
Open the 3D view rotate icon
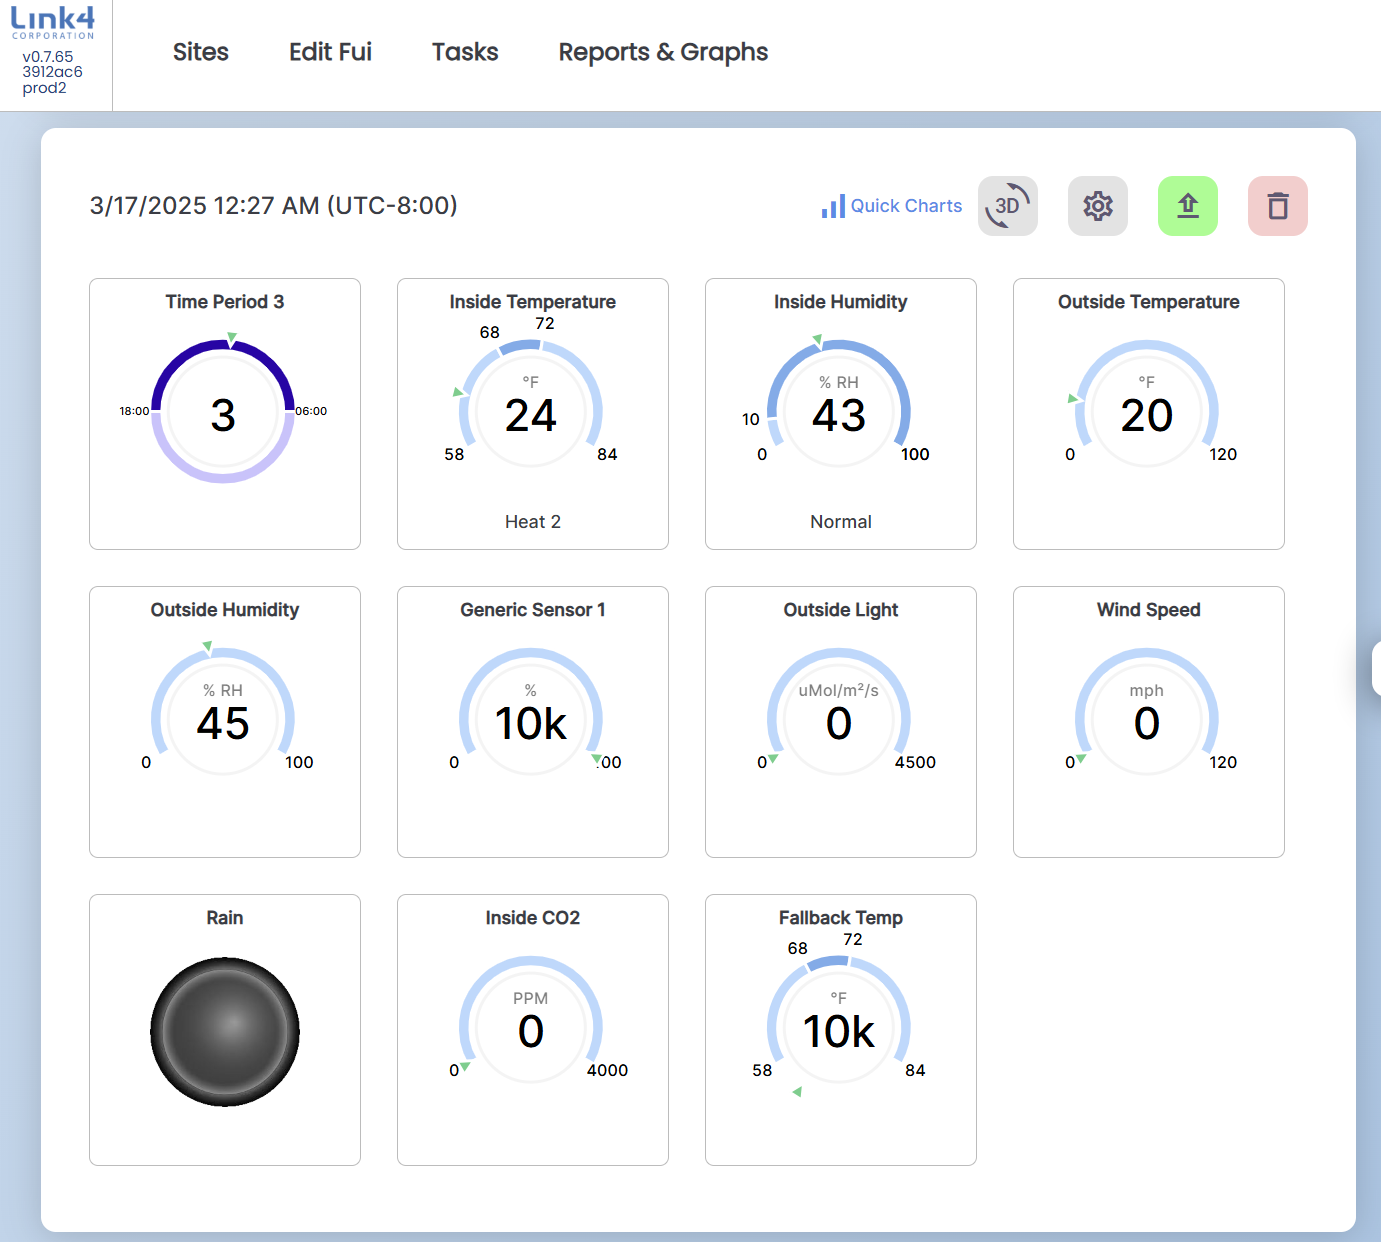pyautogui.click(x=1008, y=206)
